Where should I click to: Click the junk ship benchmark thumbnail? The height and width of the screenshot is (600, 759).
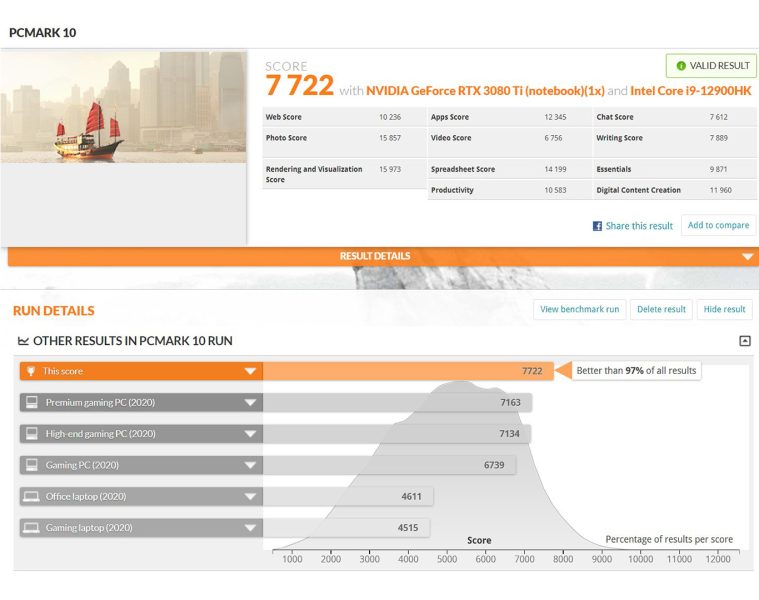[x=123, y=107]
